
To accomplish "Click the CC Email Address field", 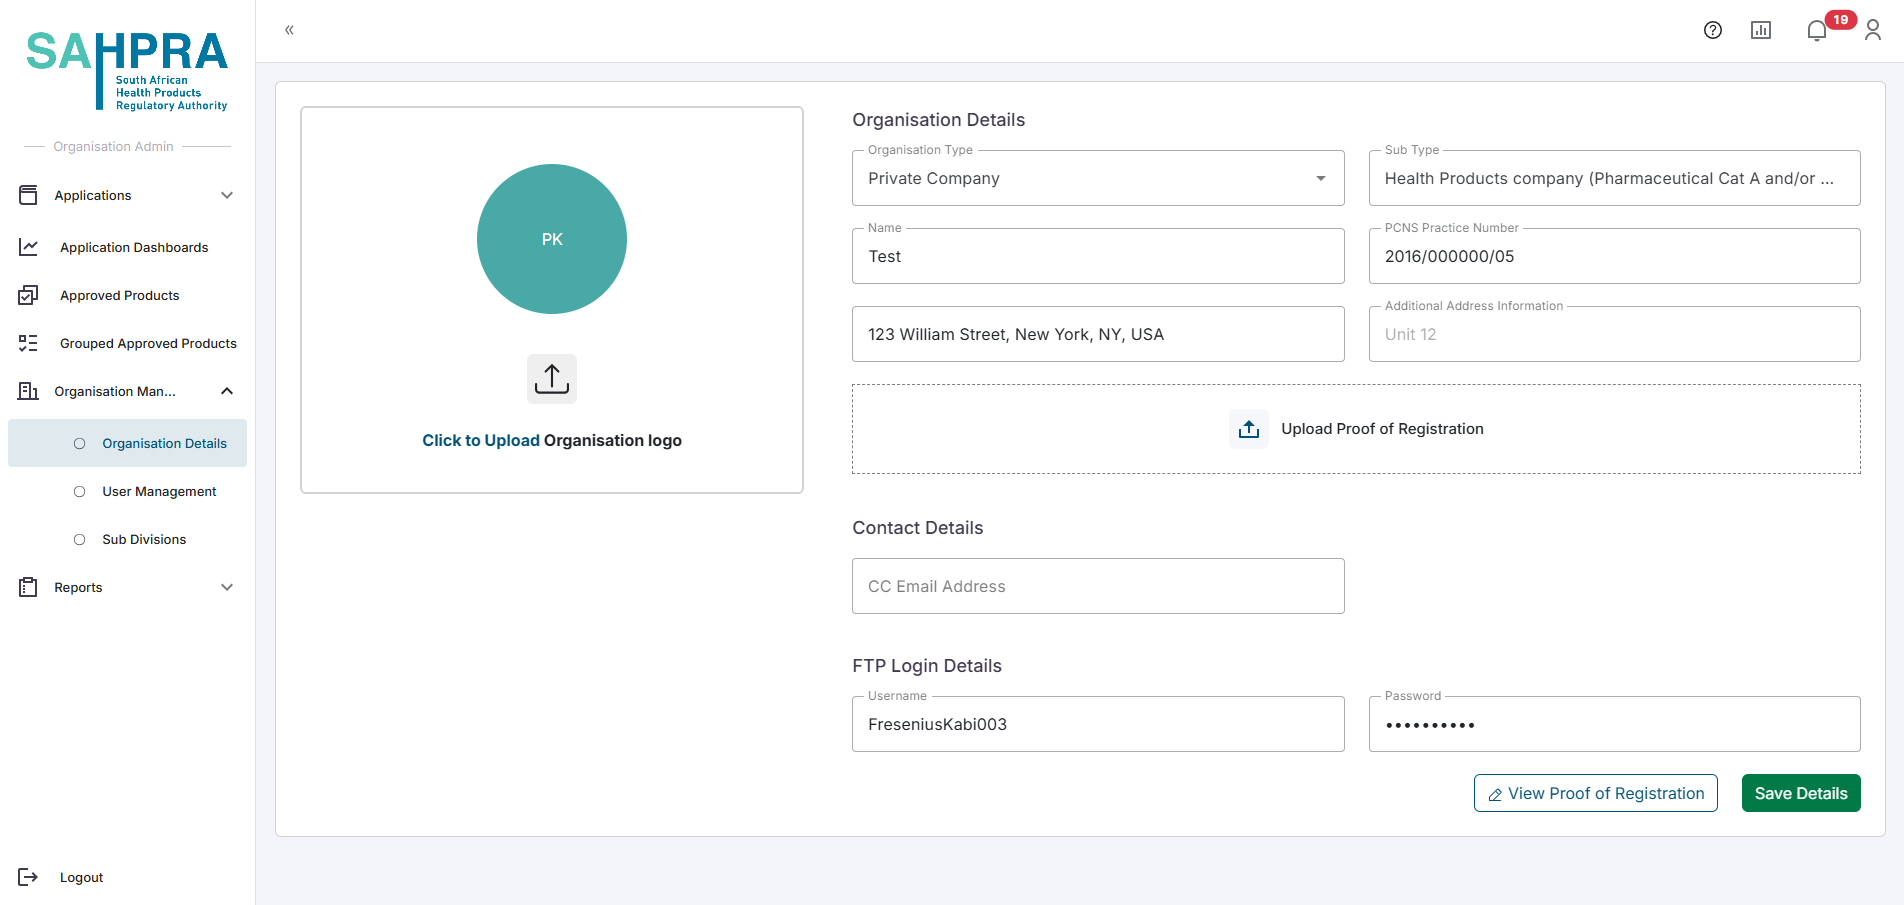I will pos(1098,586).
